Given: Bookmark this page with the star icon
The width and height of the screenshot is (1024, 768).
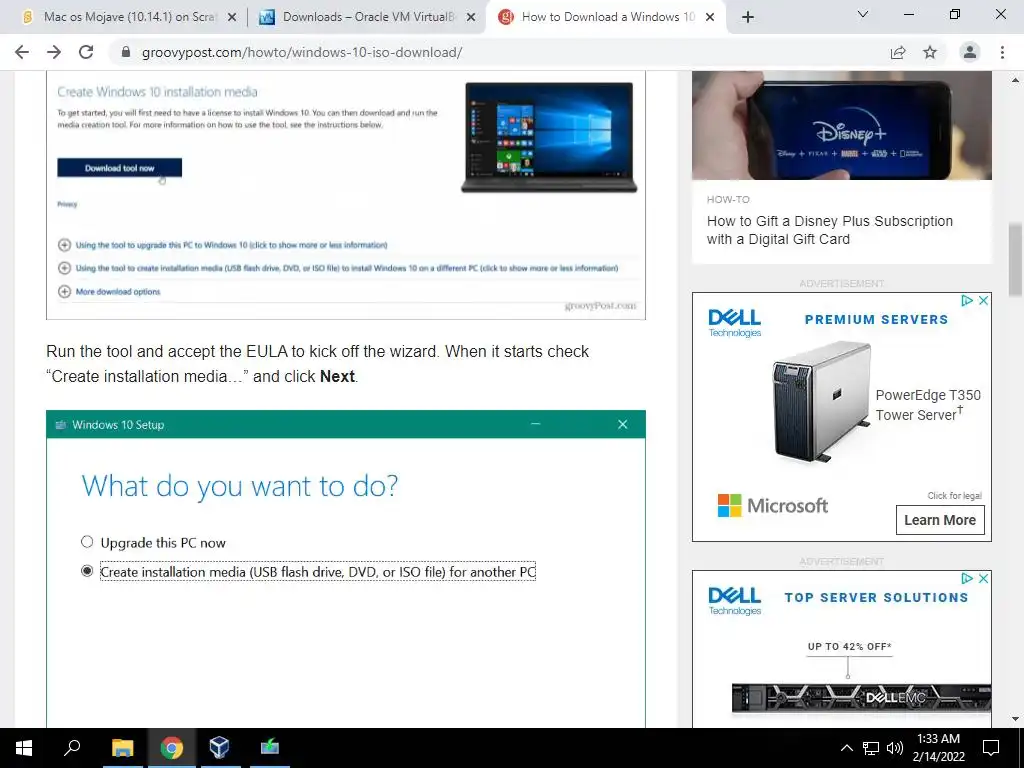Looking at the screenshot, I should pos(930,52).
